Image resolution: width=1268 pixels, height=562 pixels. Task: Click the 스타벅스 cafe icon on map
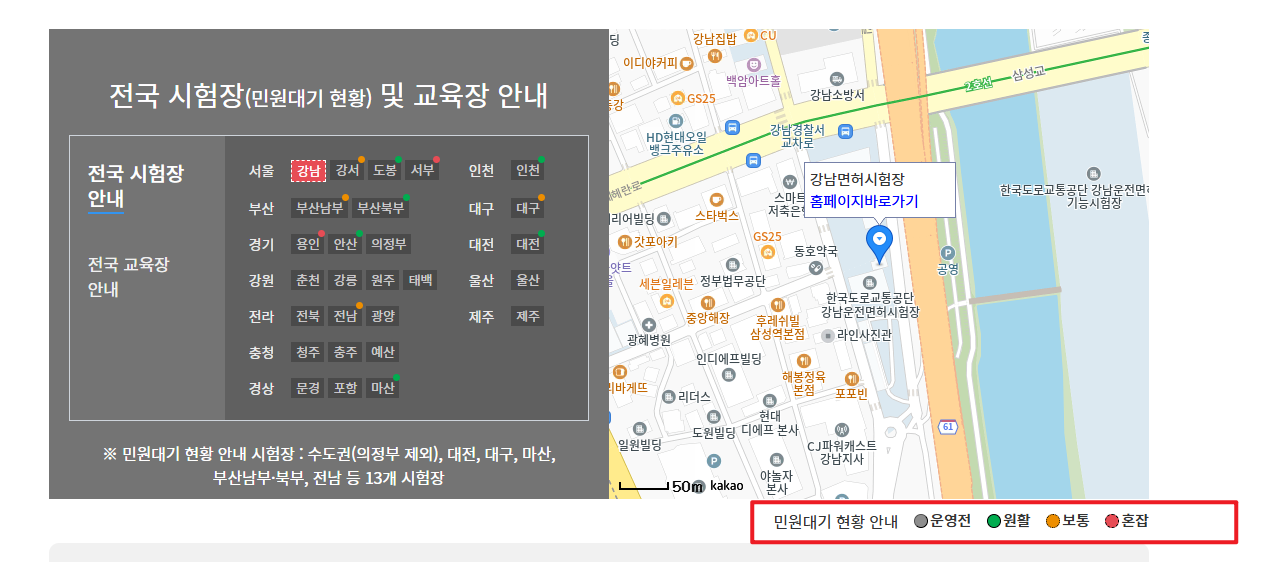(x=715, y=199)
